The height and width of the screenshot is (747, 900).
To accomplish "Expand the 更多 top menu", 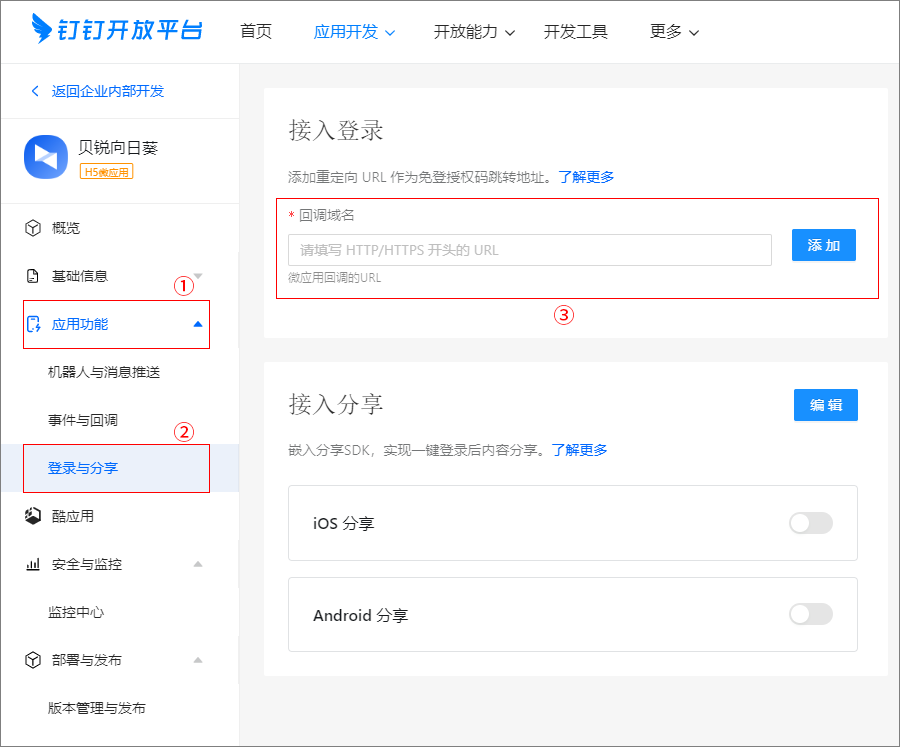I will click(674, 32).
